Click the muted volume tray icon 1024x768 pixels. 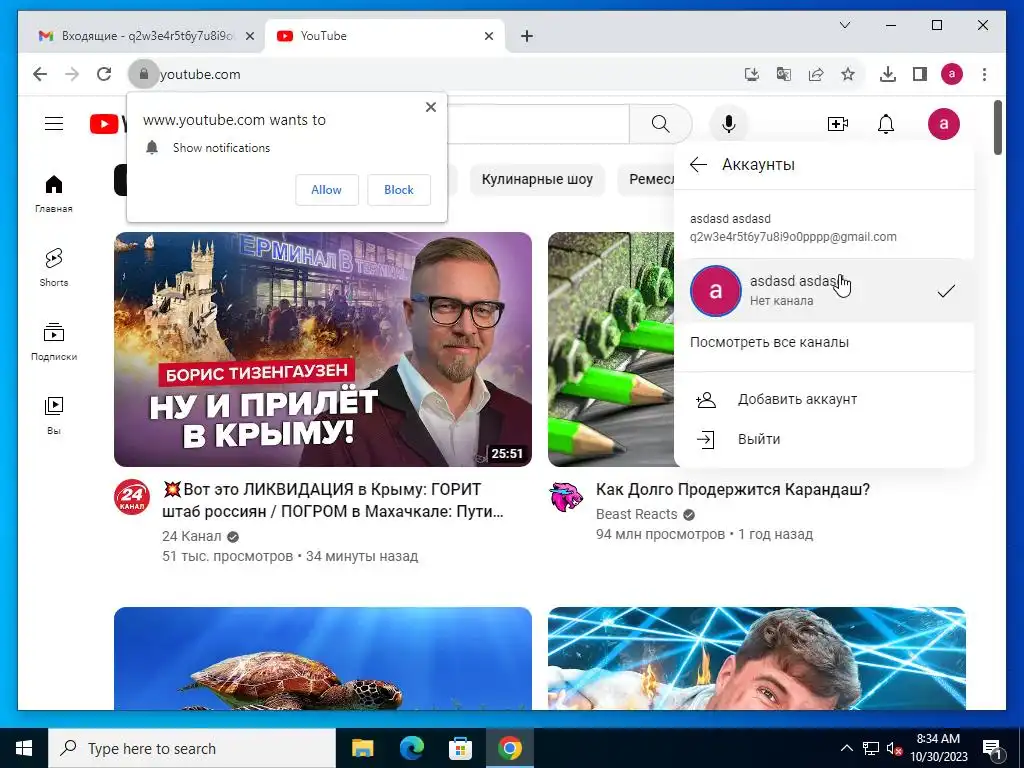[x=894, y=749]
